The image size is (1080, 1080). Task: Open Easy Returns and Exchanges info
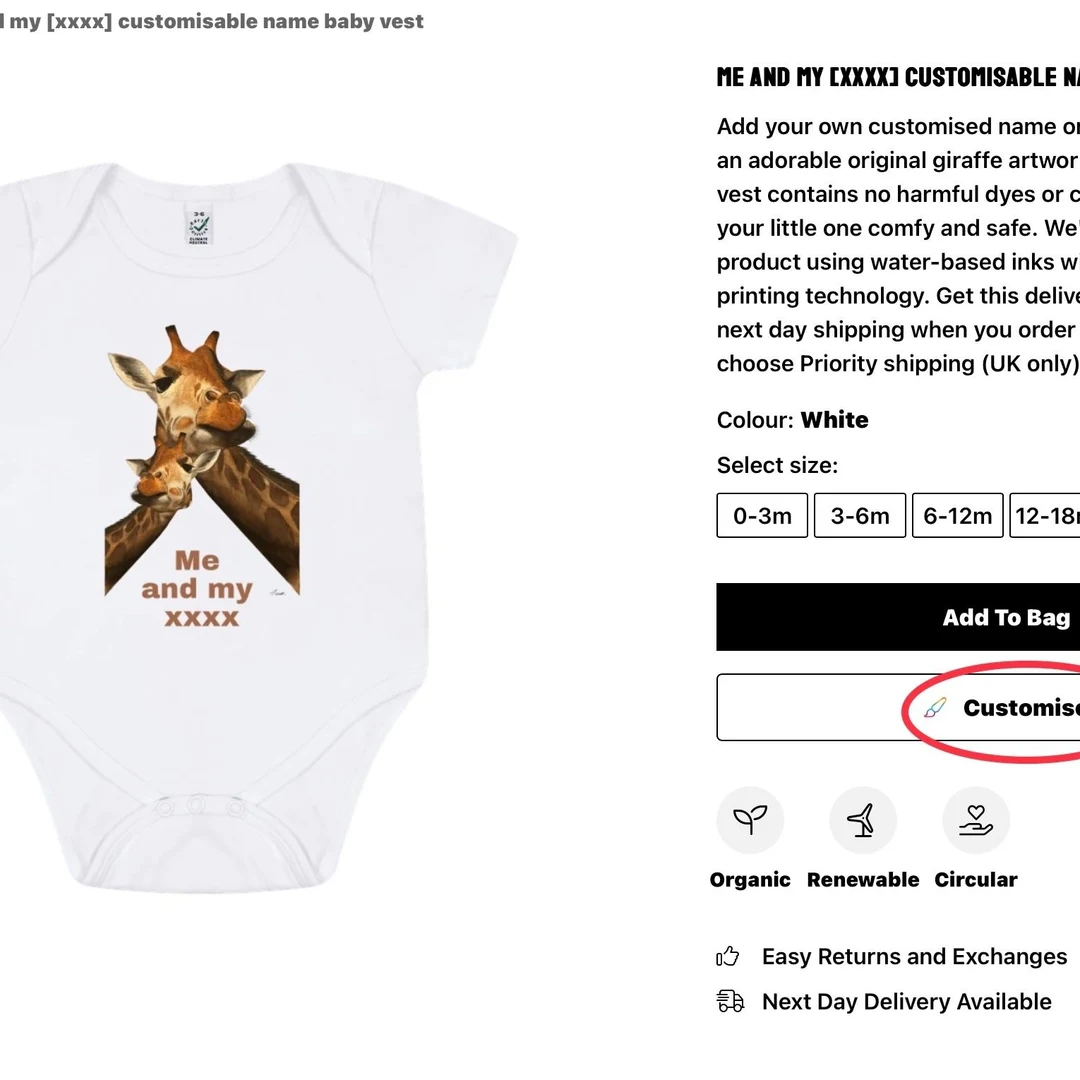[x=914, y=956]
